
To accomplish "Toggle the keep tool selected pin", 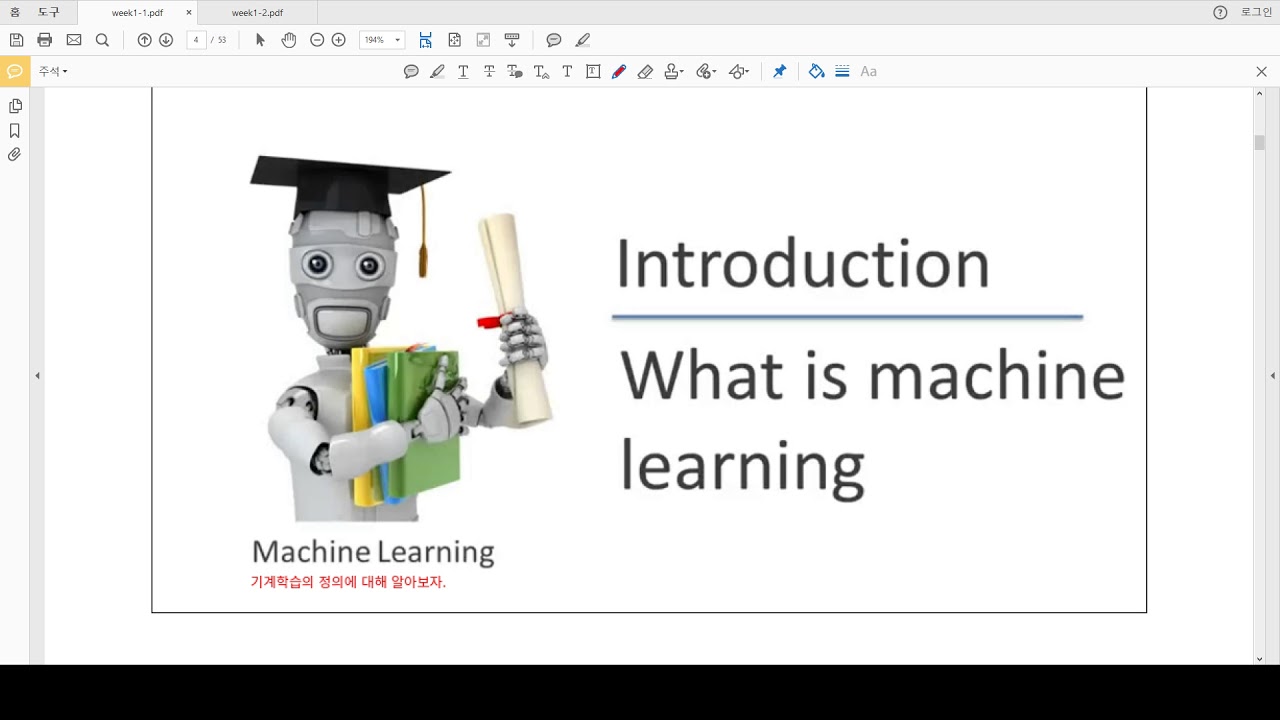I will pos(779,71).
